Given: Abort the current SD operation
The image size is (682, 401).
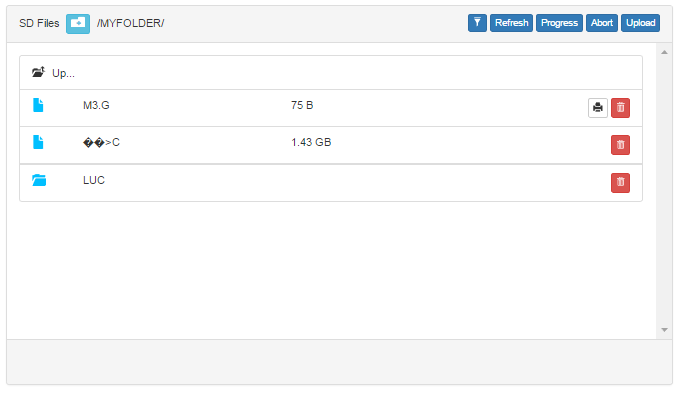Looking at the screenshot, I should (x=602, y=23).
